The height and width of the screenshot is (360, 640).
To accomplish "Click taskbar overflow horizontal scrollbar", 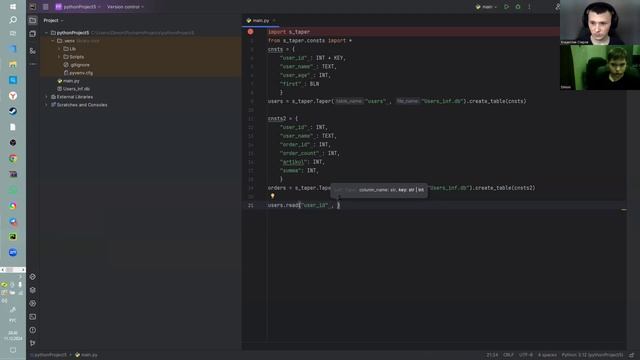I will pos(13,270).
